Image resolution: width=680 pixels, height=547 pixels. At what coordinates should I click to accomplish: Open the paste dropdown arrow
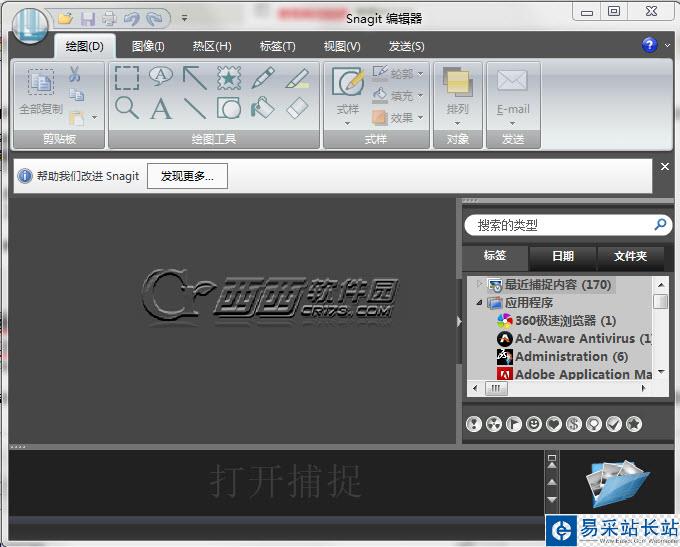click(94, 117)
